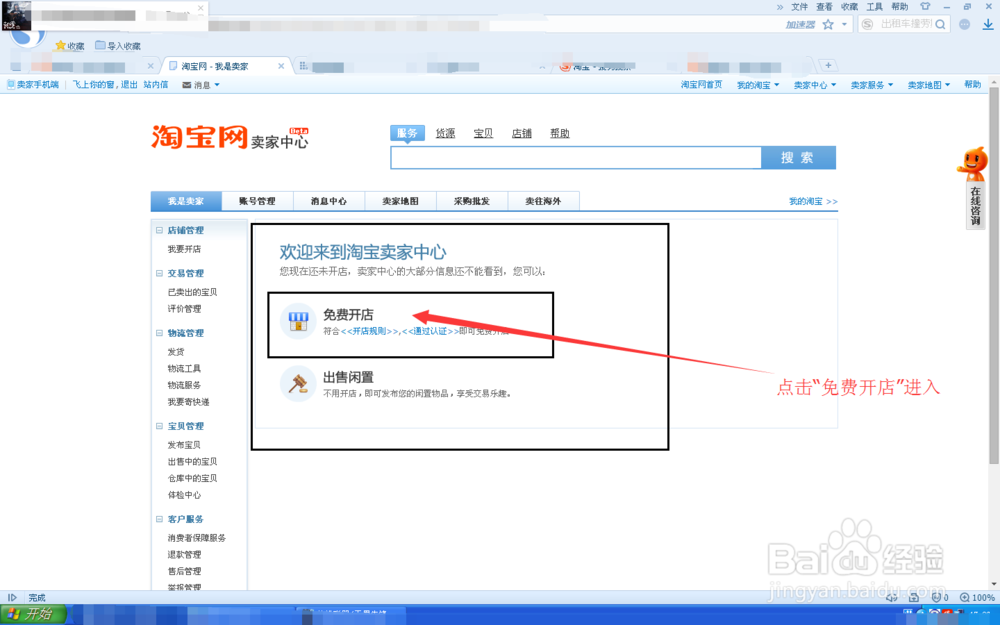Click the 导入收藏 folder icon
The image size is (1000, 625).
pos(102,45)
